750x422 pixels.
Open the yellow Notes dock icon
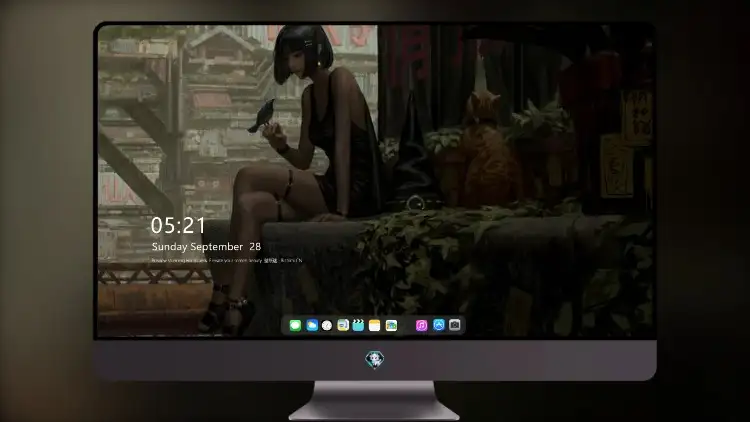coord(375,325)
